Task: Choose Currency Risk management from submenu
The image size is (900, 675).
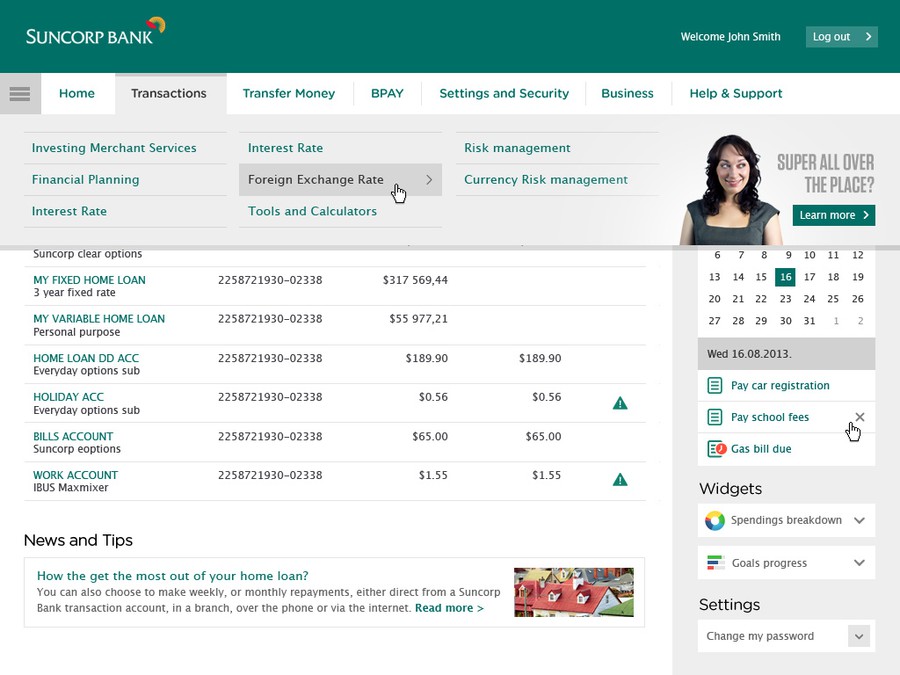Action: pyautogui.click(x=546, y=180)
